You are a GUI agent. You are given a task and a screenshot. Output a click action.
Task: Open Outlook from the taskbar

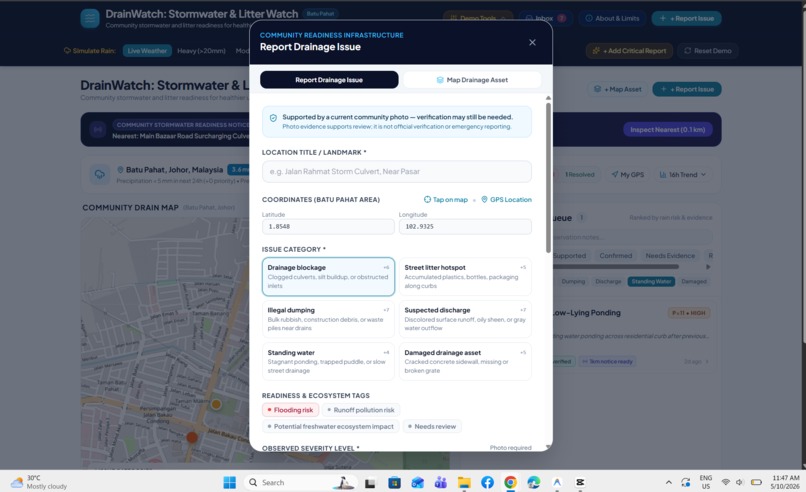[x=417, y=482]
